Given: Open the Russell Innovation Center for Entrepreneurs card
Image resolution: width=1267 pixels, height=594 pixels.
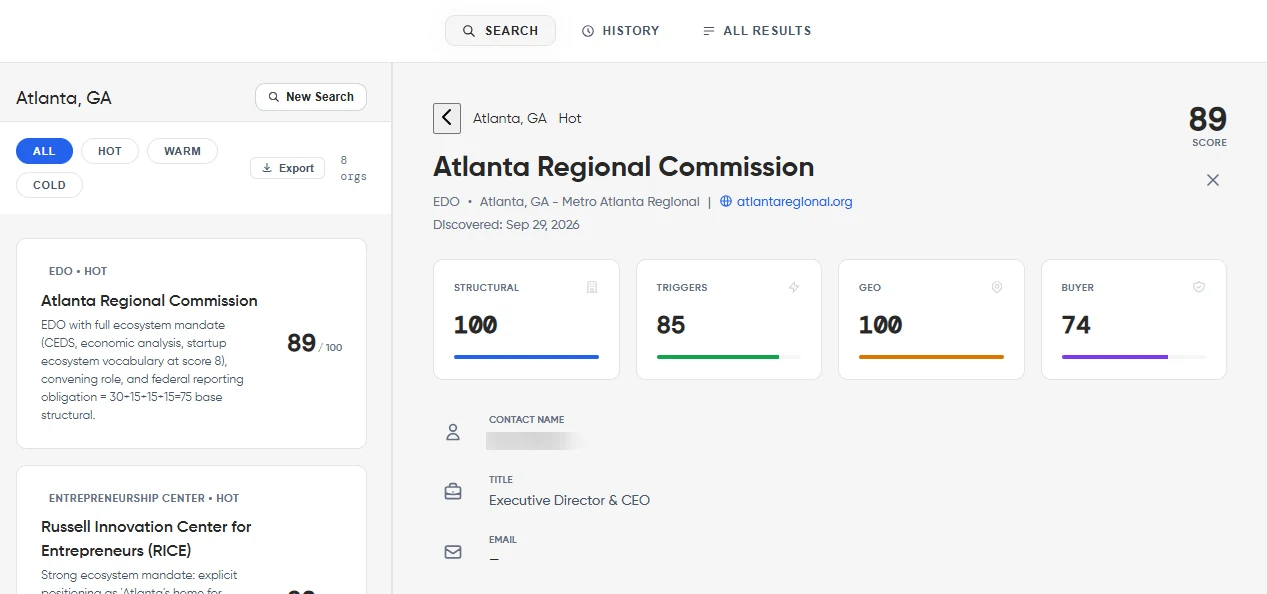Looking at the screenshot, I should [191, 530].
